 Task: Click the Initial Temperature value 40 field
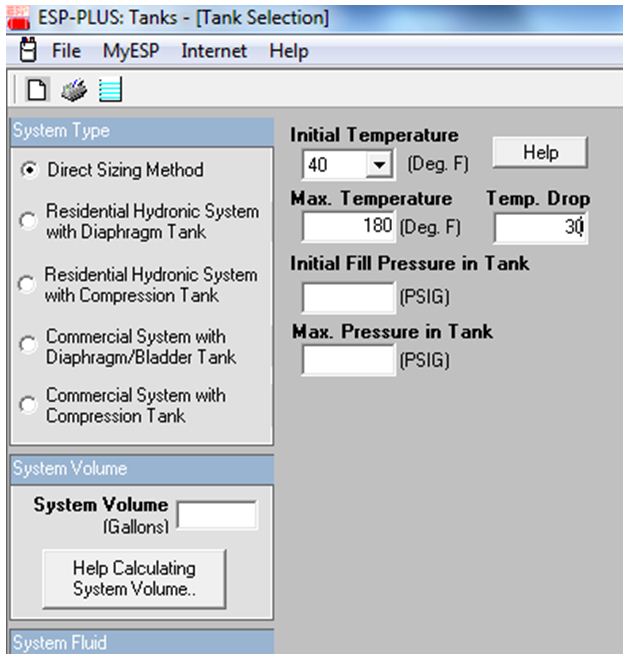click(x=335, y=164)
